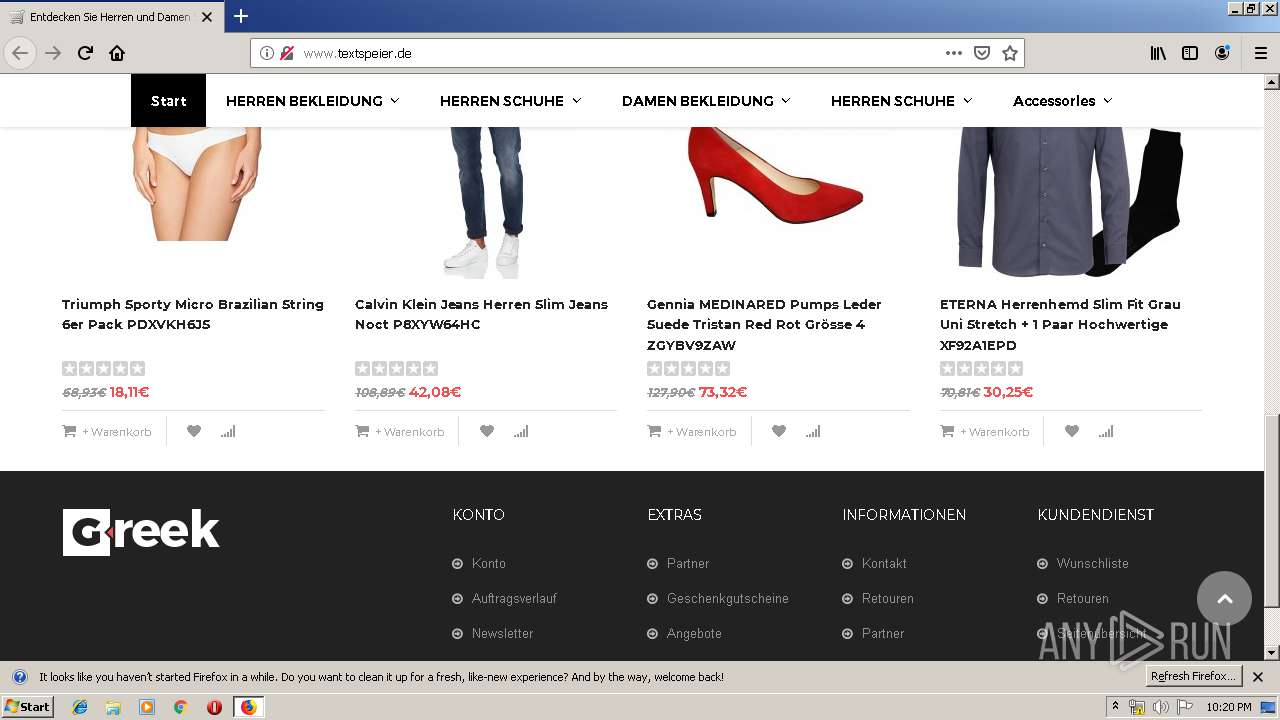Open a new tab with the plus button

tap(241, 16)
